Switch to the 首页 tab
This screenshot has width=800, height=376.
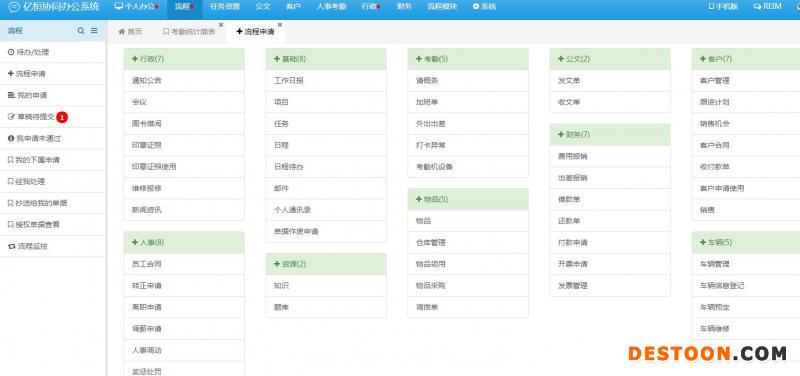point(130,32)
